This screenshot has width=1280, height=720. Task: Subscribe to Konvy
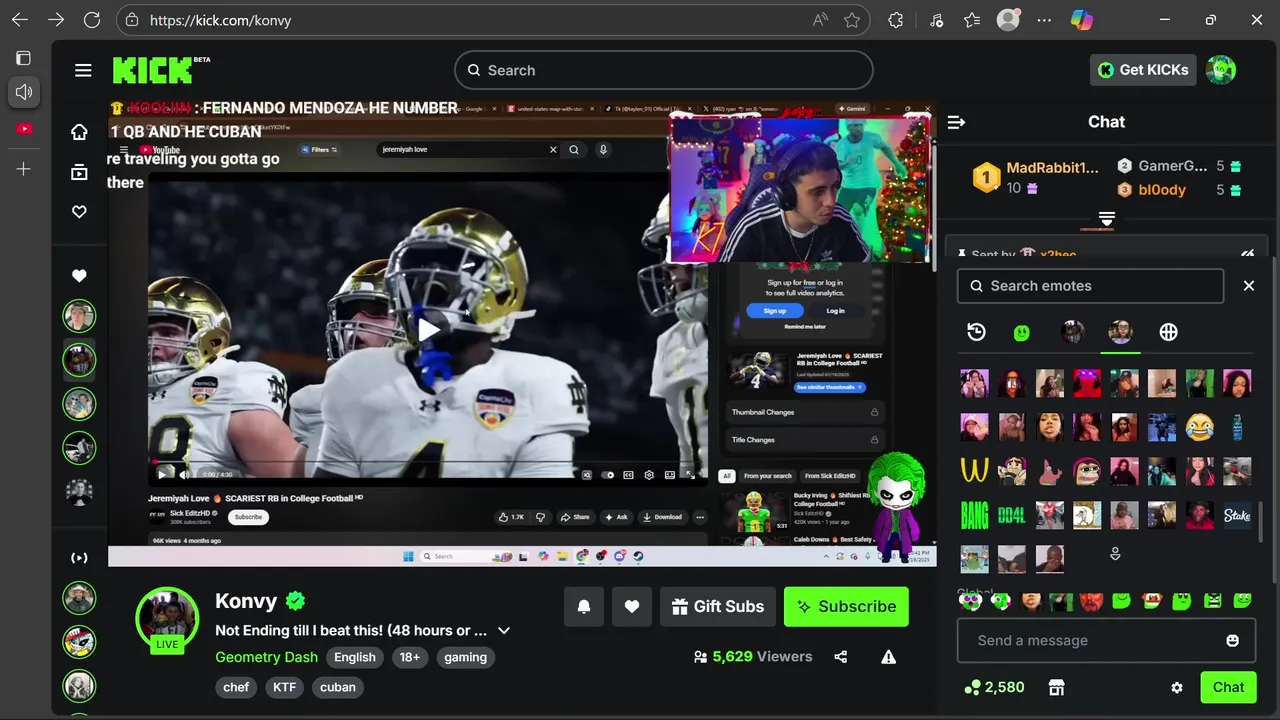pos(846,606)
